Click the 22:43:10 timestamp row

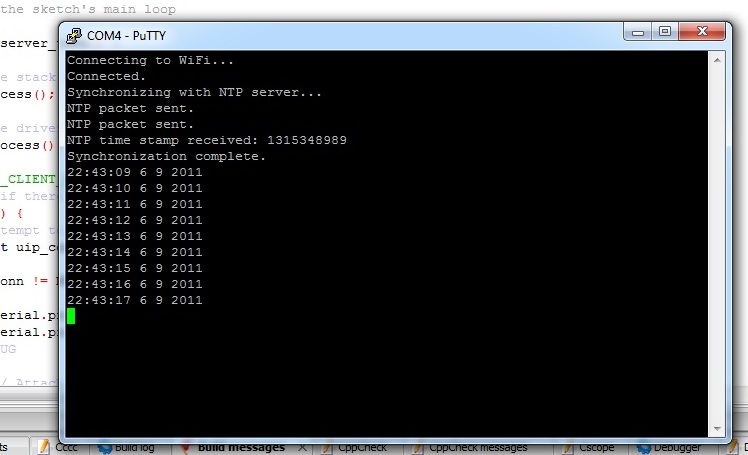pyautogui.click(x=135, y=188)
